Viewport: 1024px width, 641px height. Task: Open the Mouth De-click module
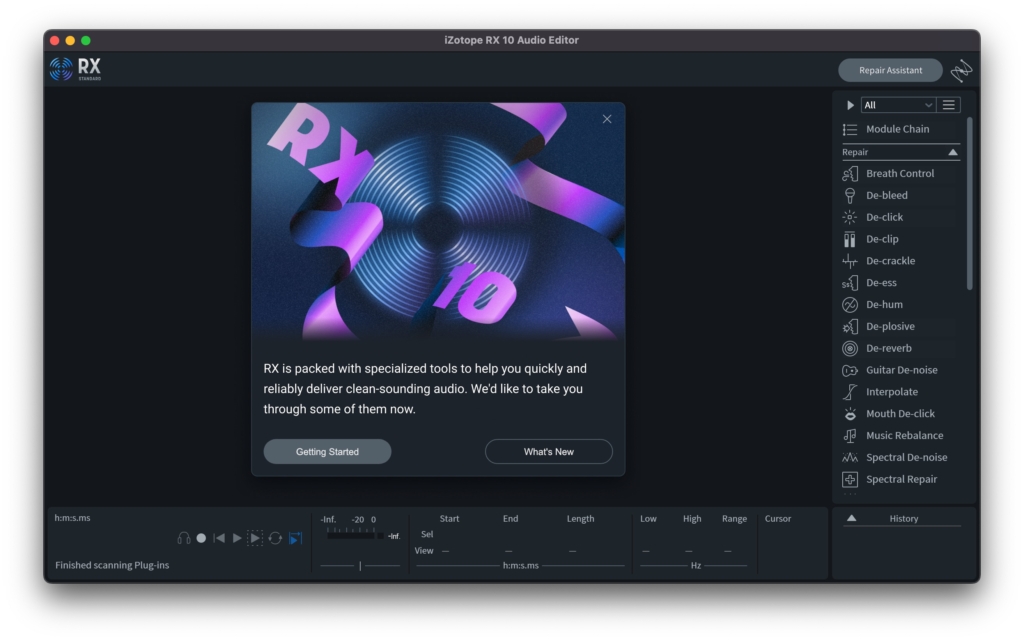(x=899, y=413)
